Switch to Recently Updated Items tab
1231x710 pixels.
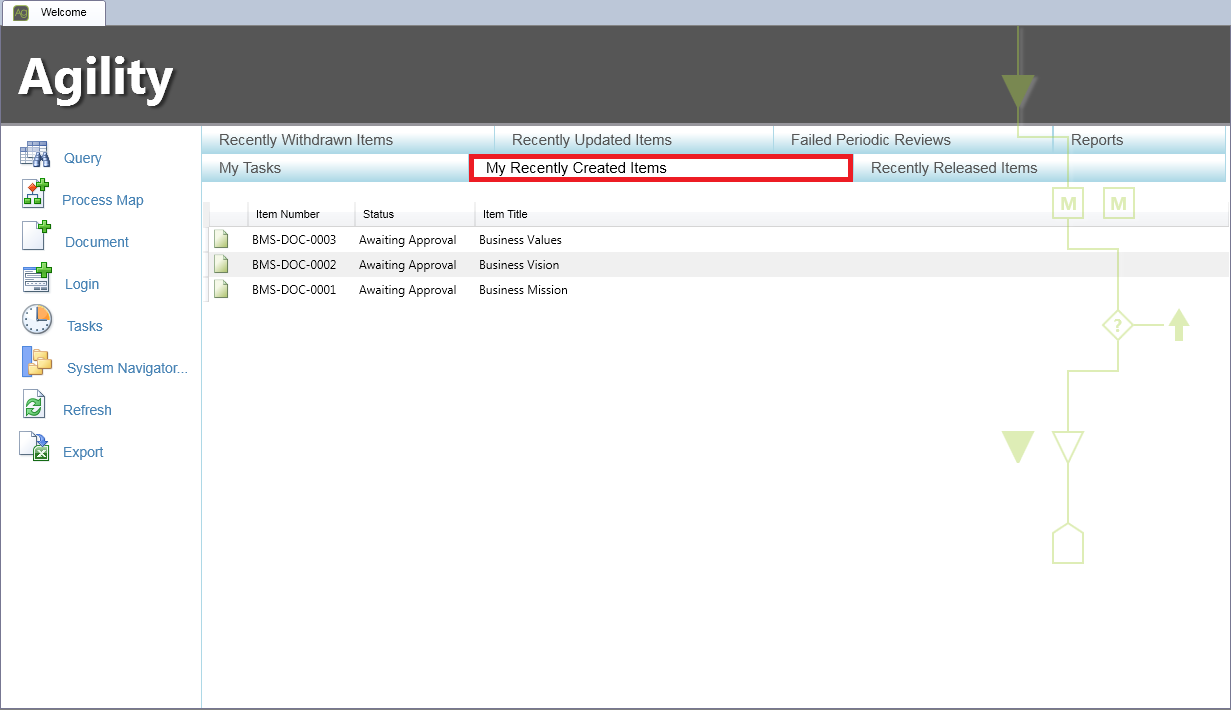tap(634, 140)
